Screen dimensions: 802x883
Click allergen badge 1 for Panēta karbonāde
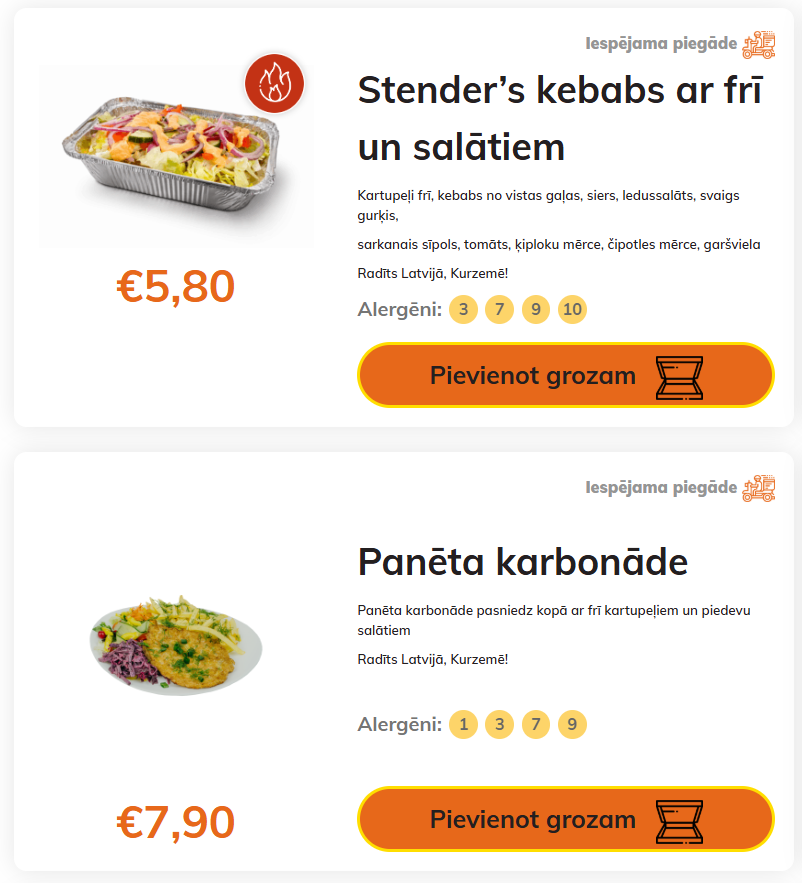(463, 724)
